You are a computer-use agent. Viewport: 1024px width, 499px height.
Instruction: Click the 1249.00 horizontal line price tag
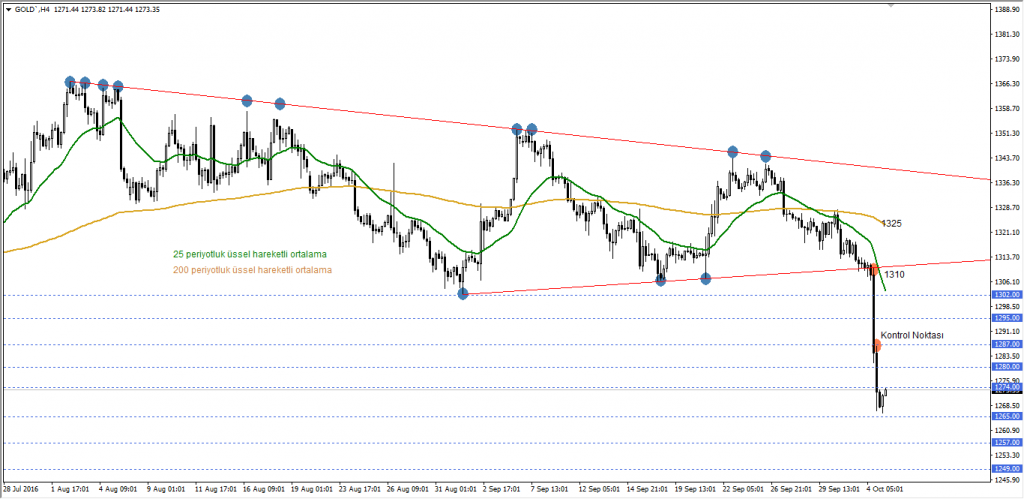click(1006, 469)
